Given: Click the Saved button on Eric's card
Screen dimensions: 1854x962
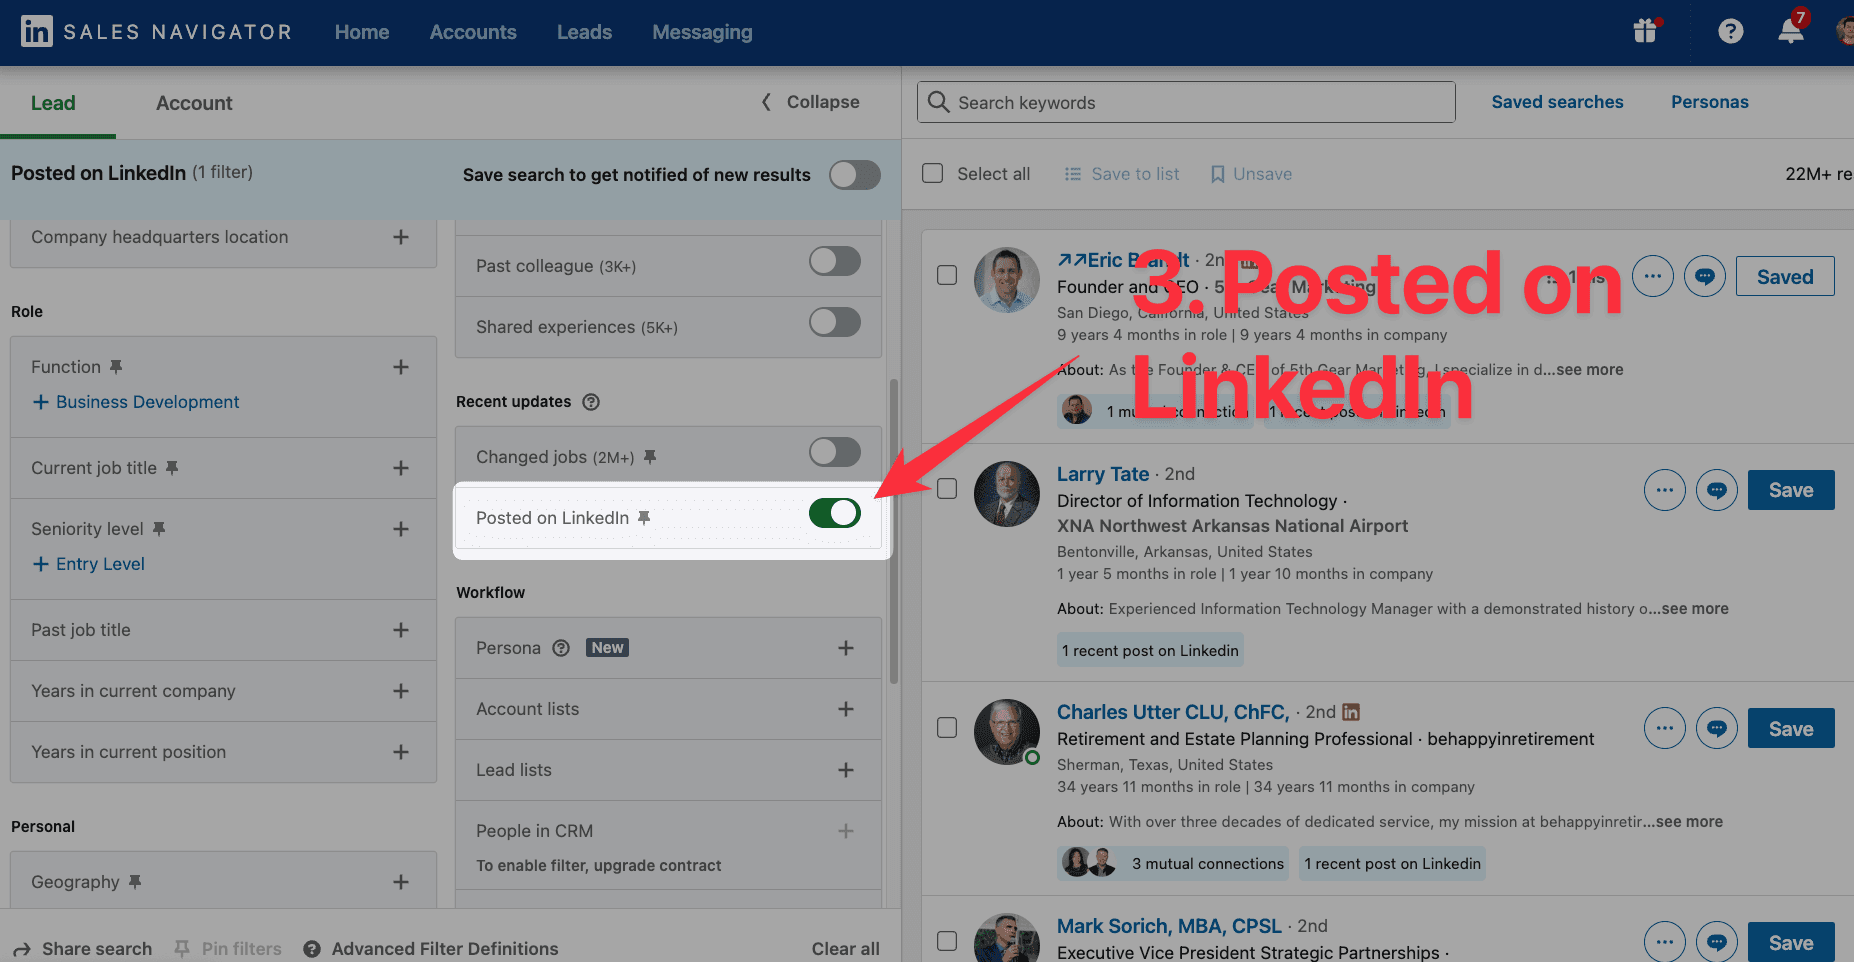Looking at the screenshot, I should coord(1785,276).
